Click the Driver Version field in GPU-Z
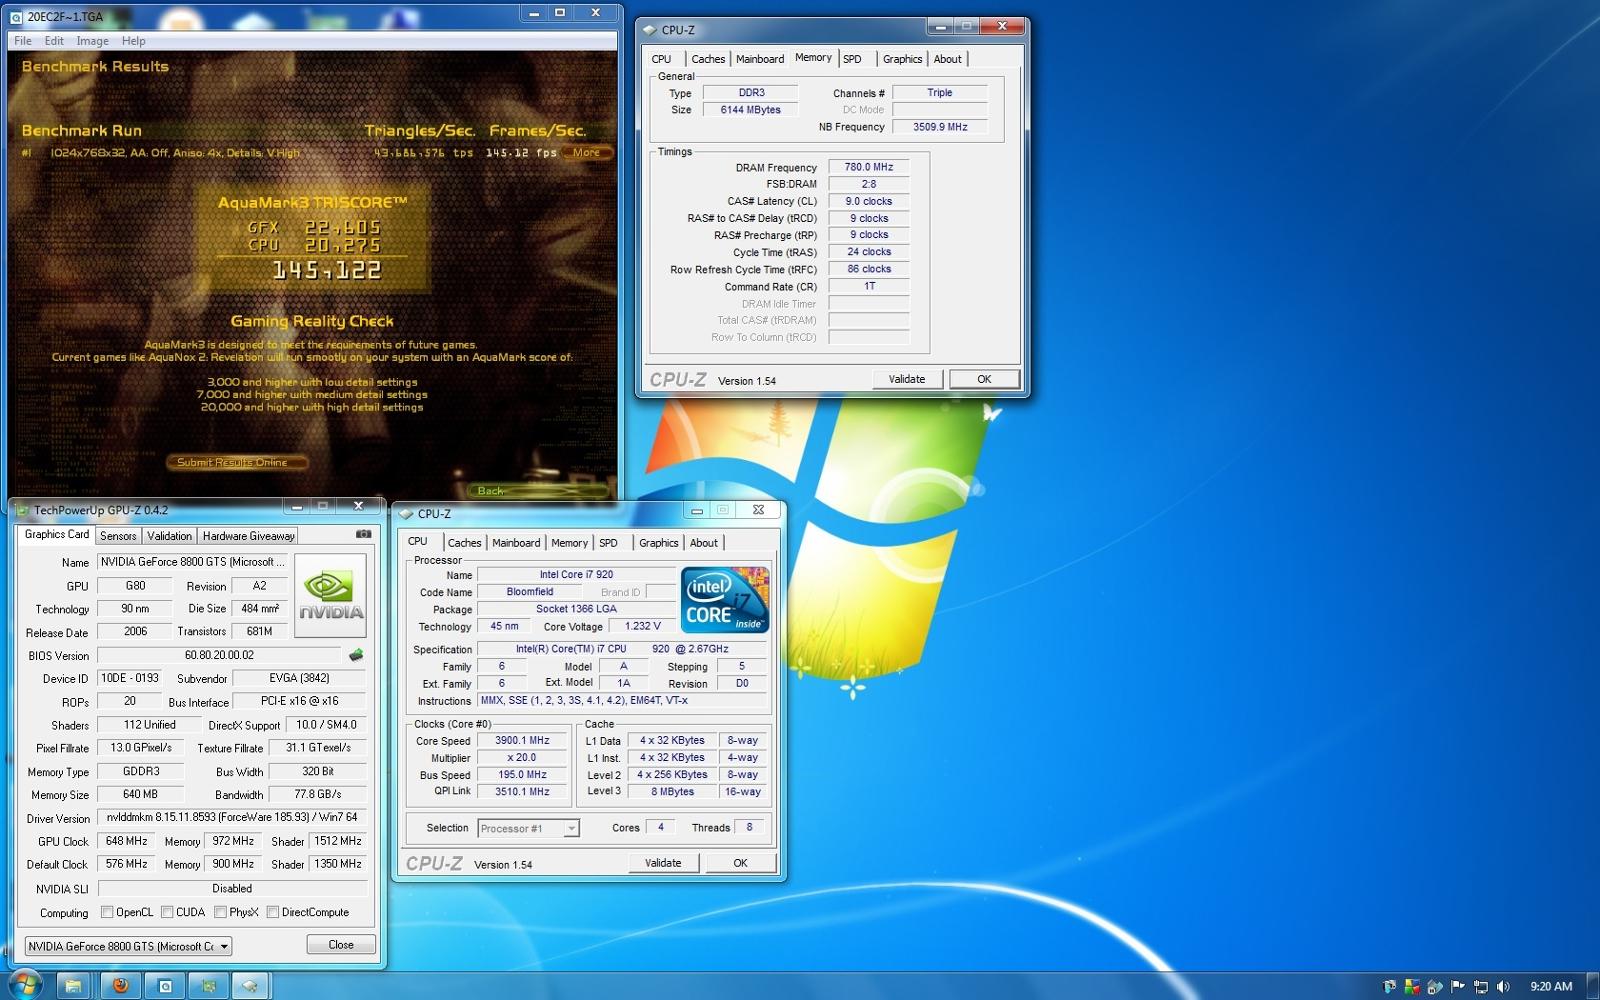The width and height of the screenshot is (1600, 1000). point(232,818)
